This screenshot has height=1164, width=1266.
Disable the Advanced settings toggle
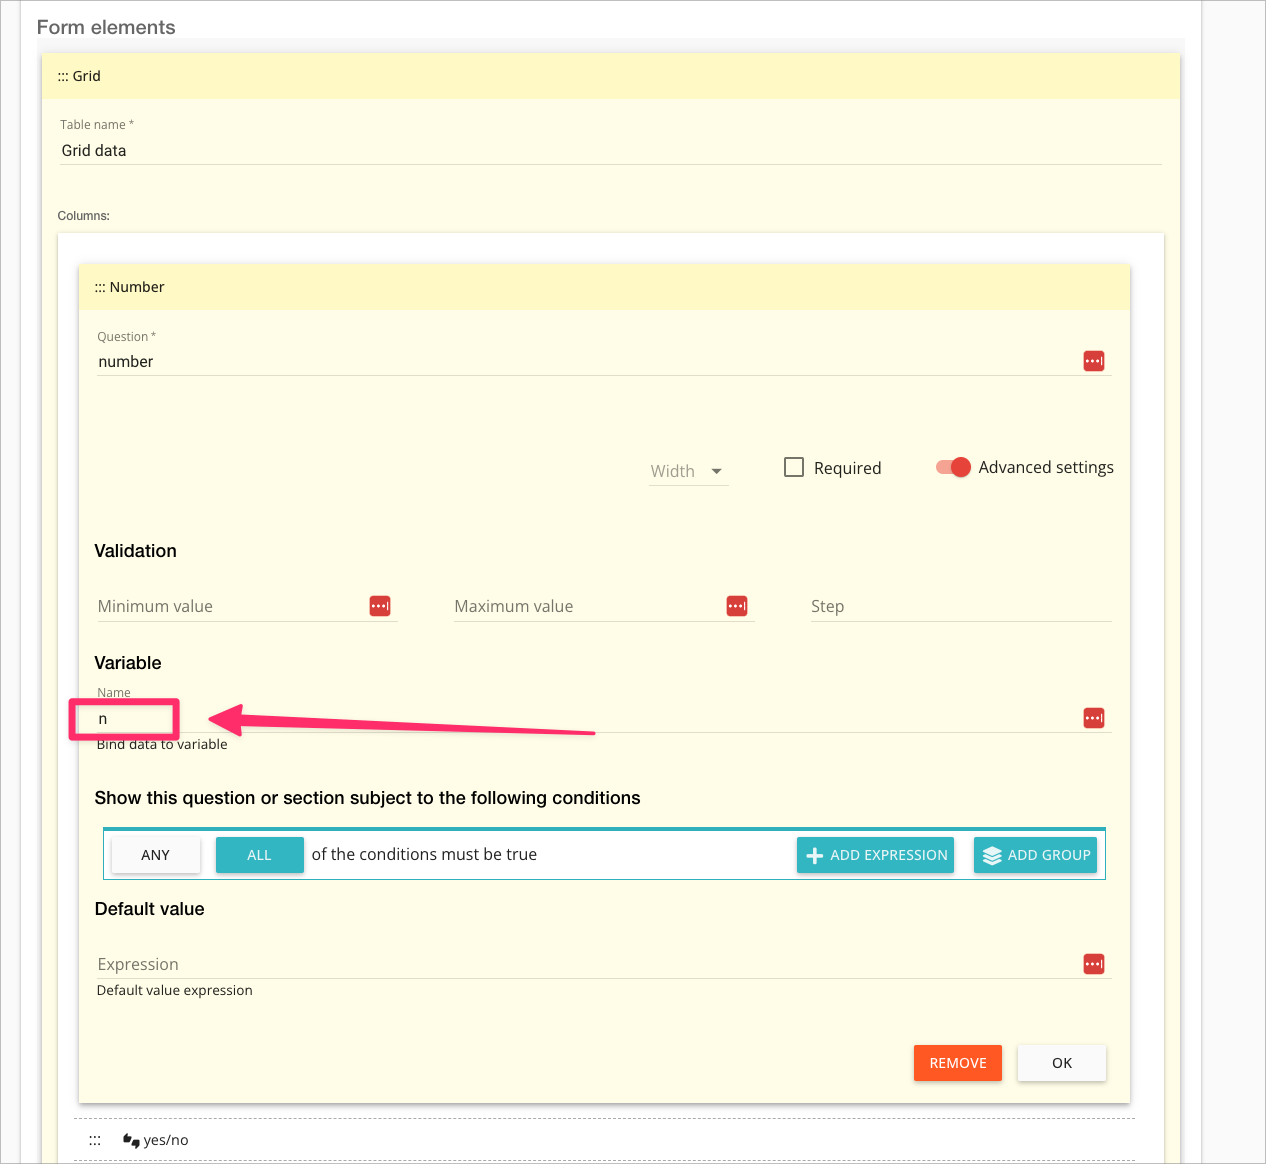point(952,467)
